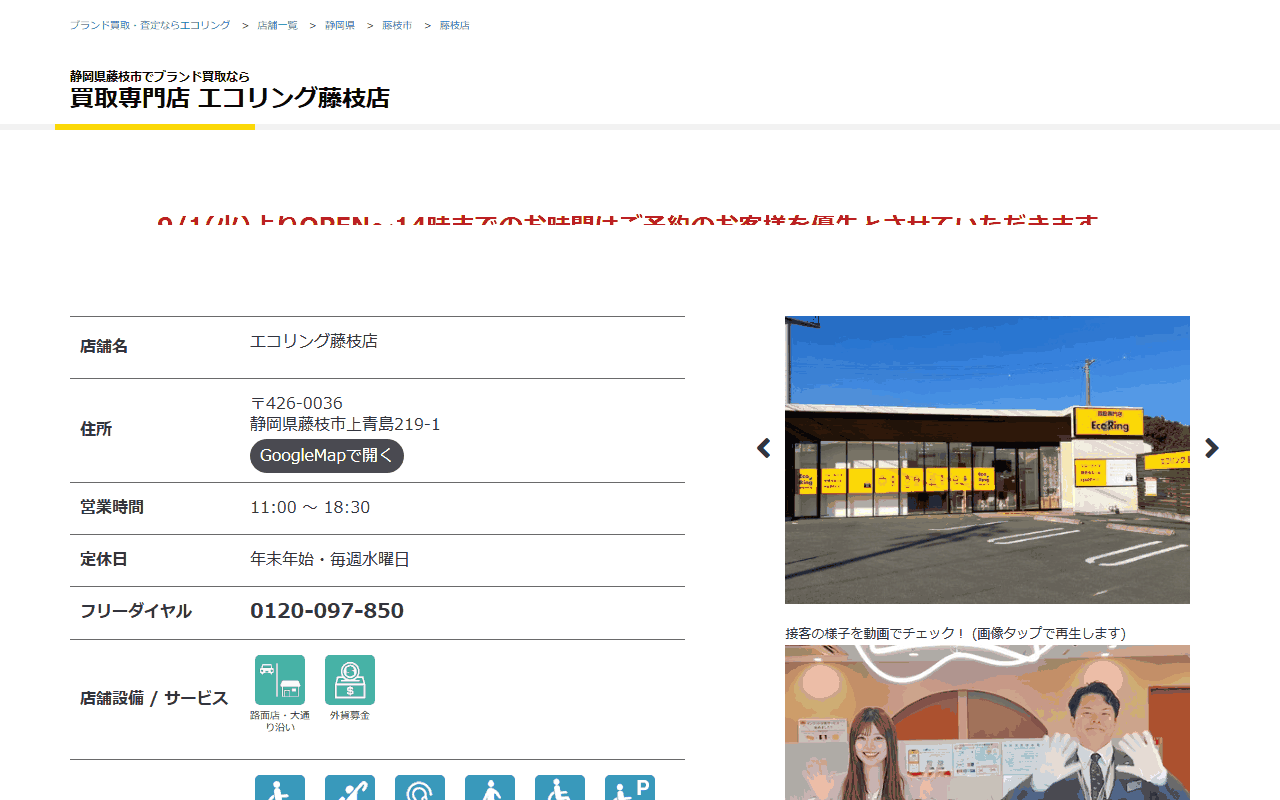The width and height of the screenshot is (1280, 800).
Task: Open the 店舗一覧 breadcrumb link
Action: (x=278, y=25)
